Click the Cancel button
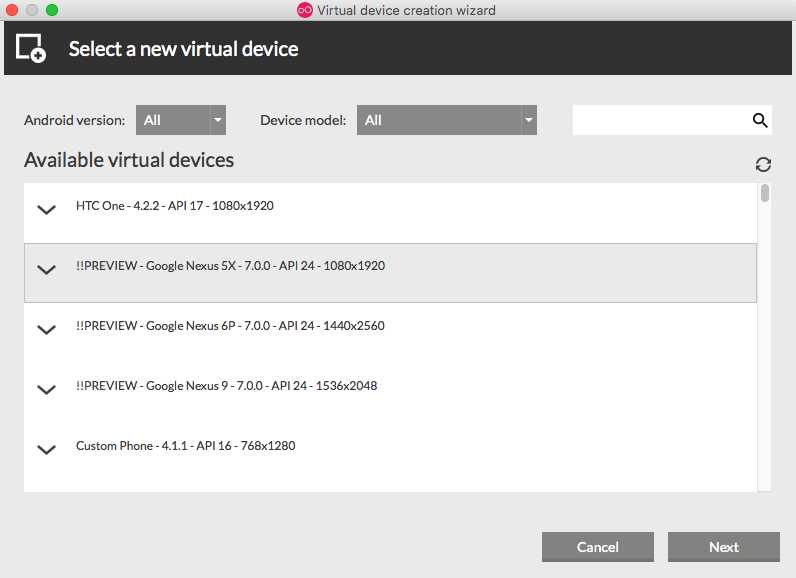Image resolution: width=796 pixels, height=578 pixels. tap(598, 547)
